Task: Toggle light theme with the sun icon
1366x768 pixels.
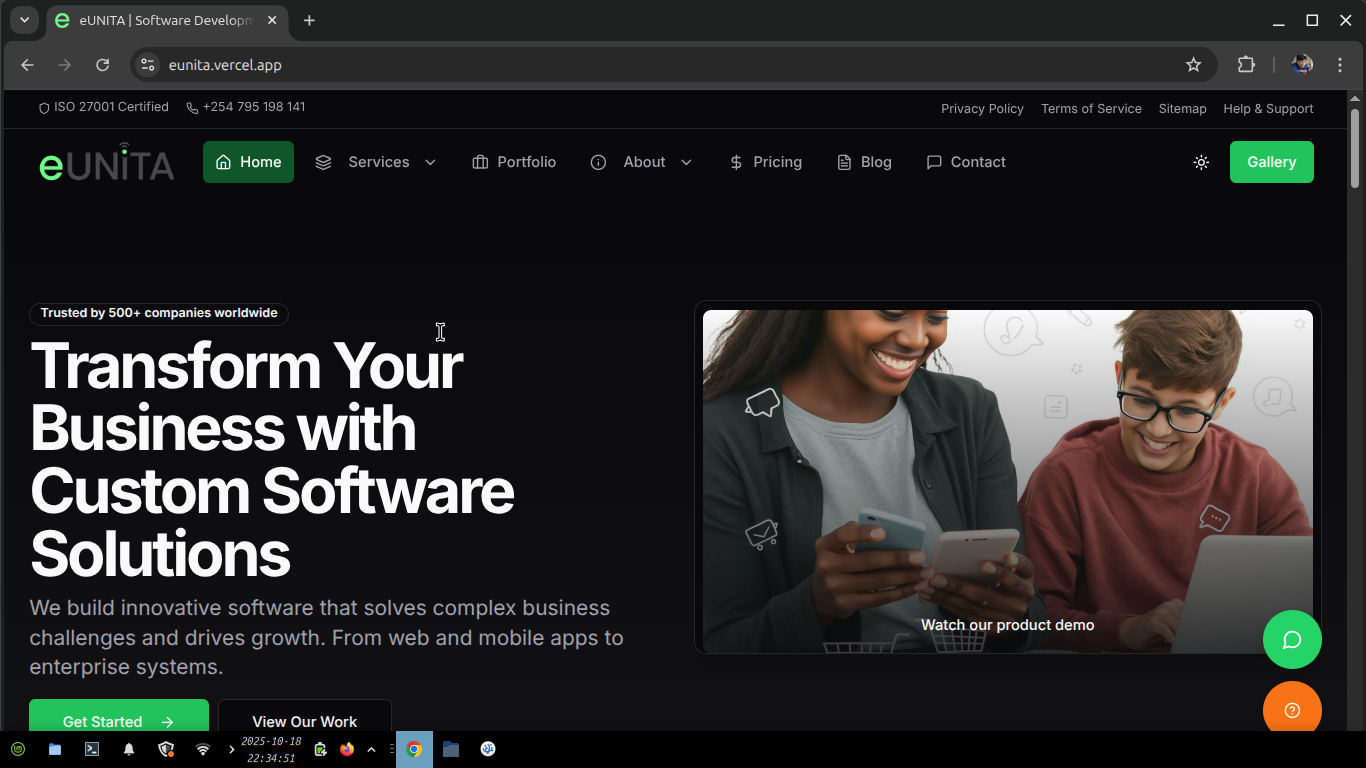Action: [x=1201, y=162]
